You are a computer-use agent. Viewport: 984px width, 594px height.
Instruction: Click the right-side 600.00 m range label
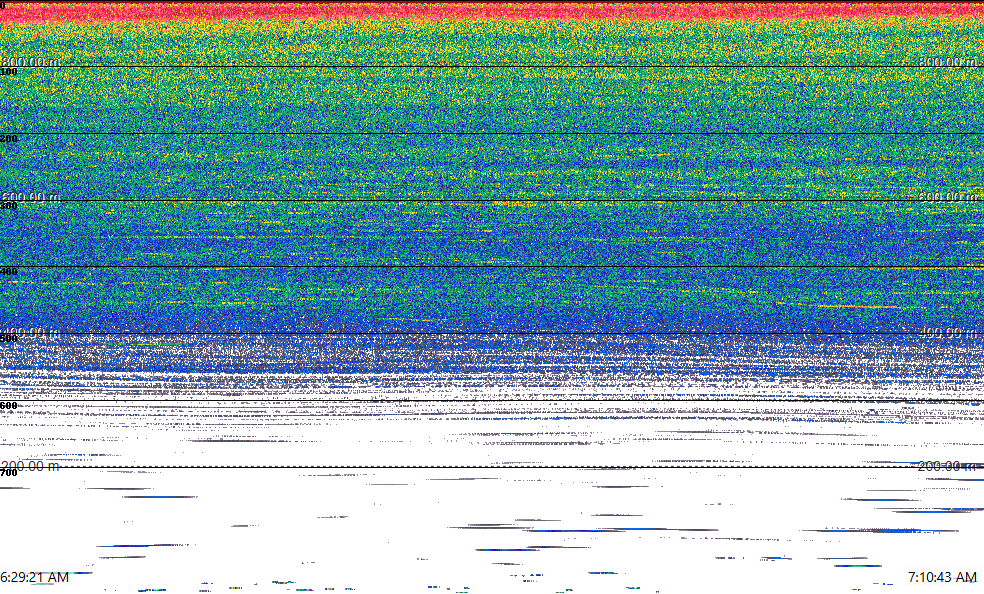[x=948, y=197]
